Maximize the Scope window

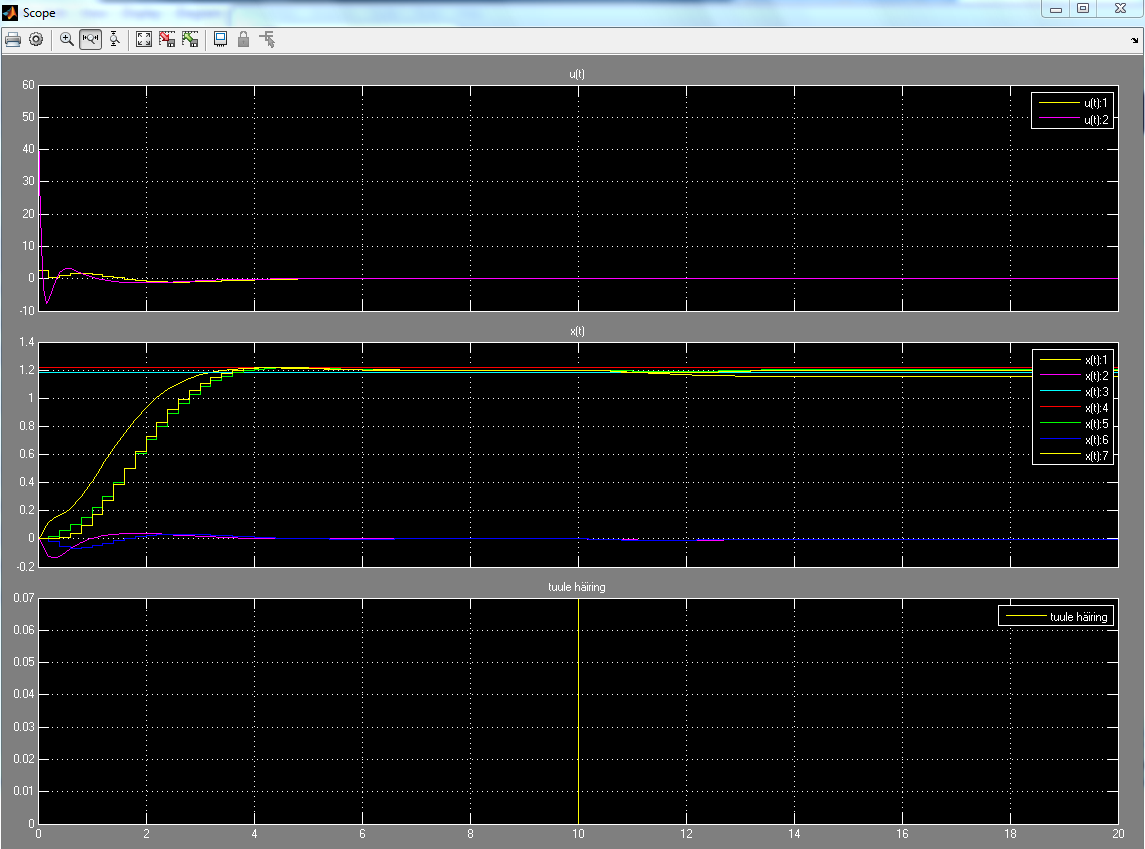pos(1084,9)
